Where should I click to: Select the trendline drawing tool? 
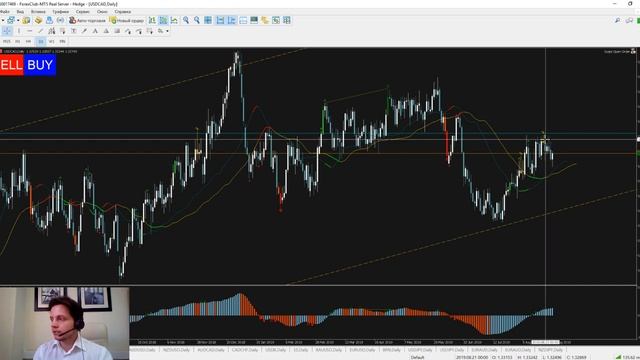tap(40, 31)
